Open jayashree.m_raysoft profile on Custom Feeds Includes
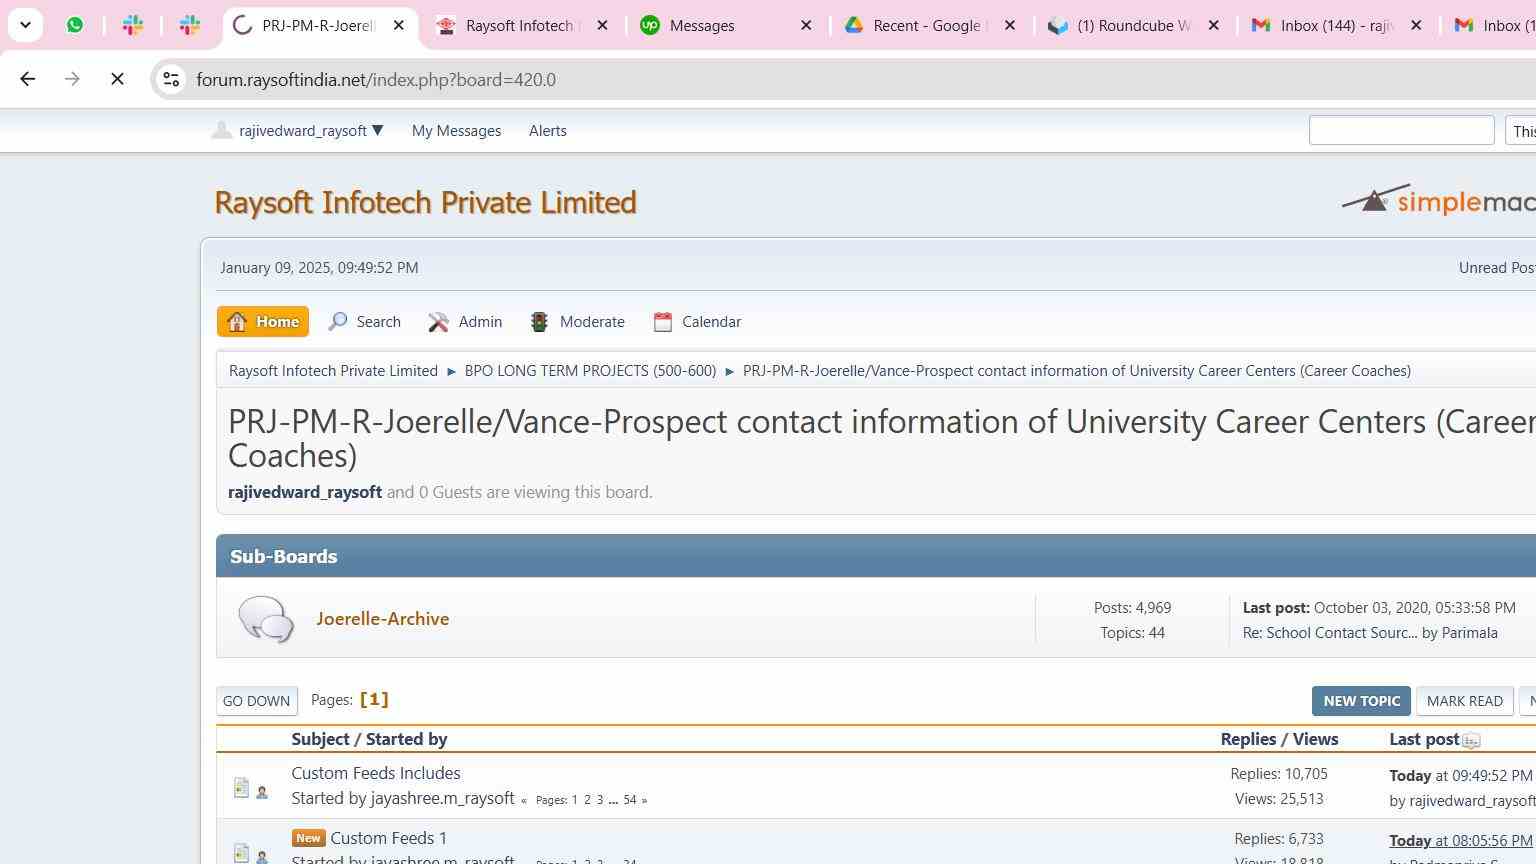 442,798
